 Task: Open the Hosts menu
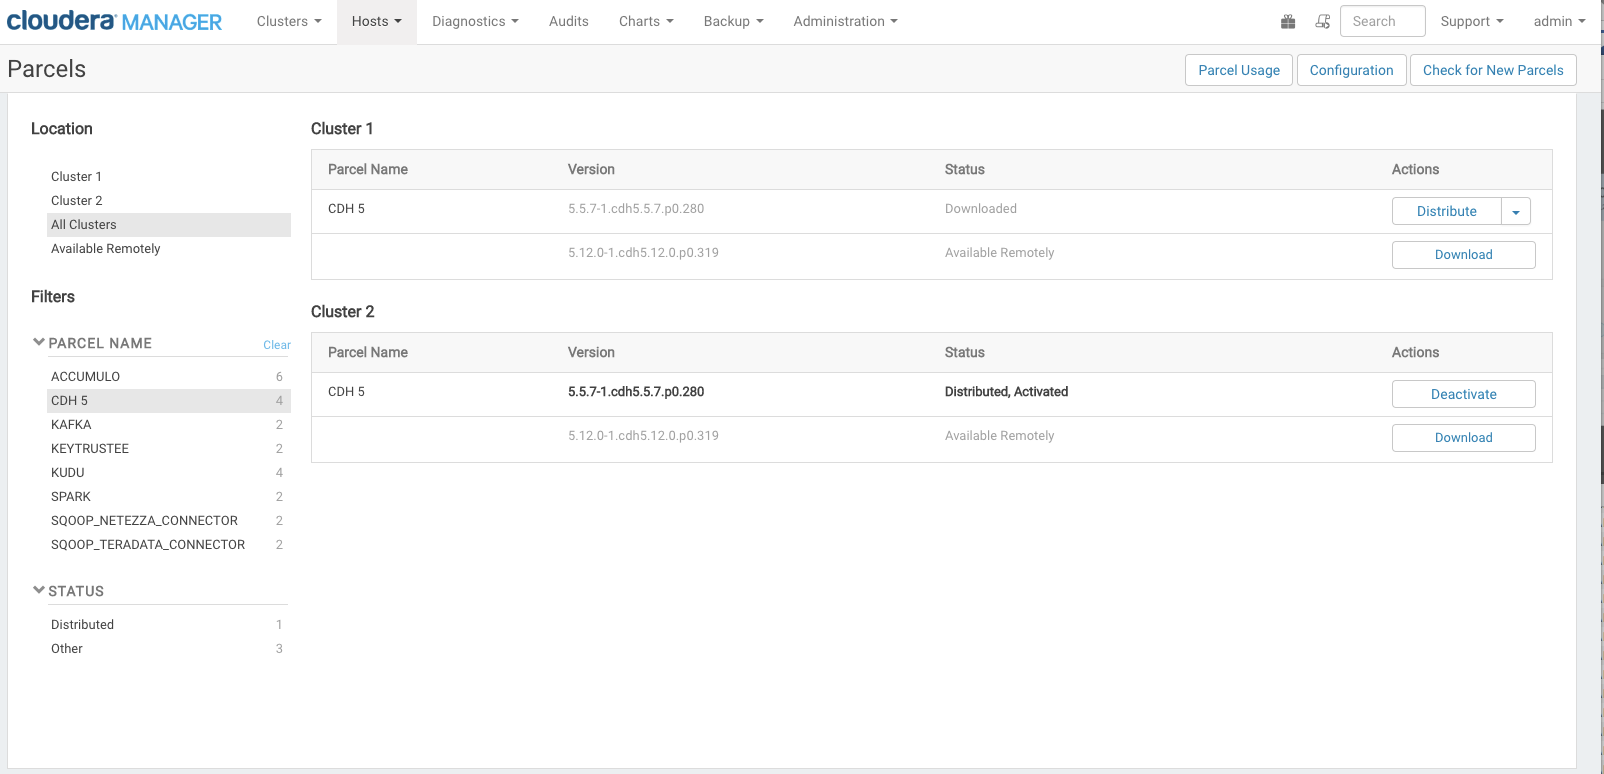(x=376, y=21)
